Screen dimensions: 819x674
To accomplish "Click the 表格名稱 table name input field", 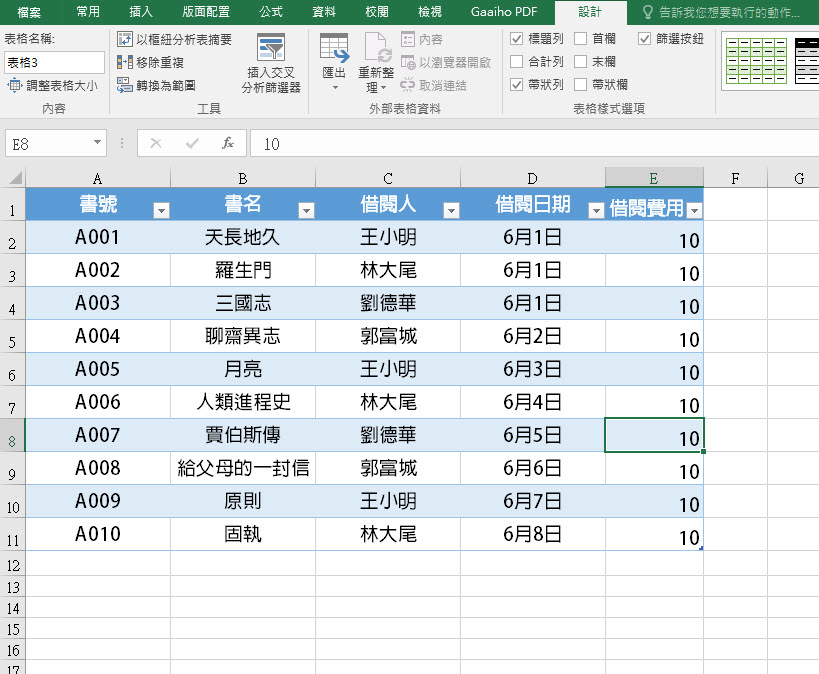I will pos(53,62).
